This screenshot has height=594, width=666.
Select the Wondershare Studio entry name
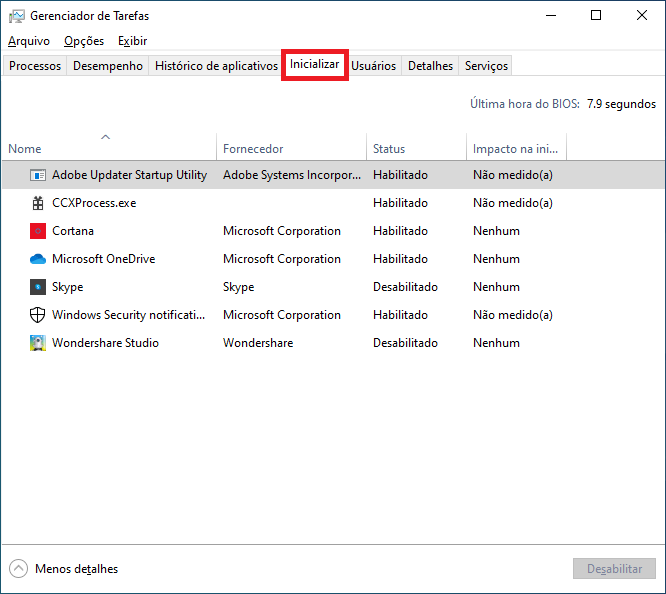(x=105, y=343)
